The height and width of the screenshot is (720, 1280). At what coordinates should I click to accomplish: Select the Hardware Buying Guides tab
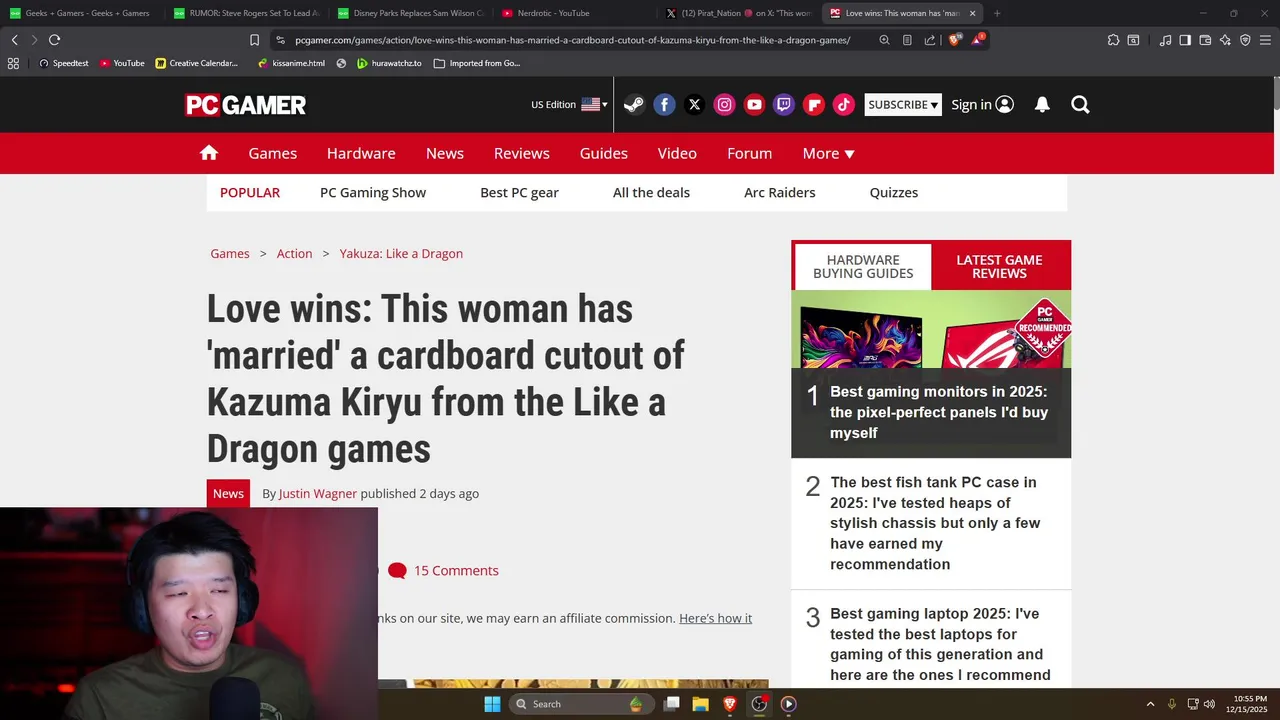[x=863, y=266]
